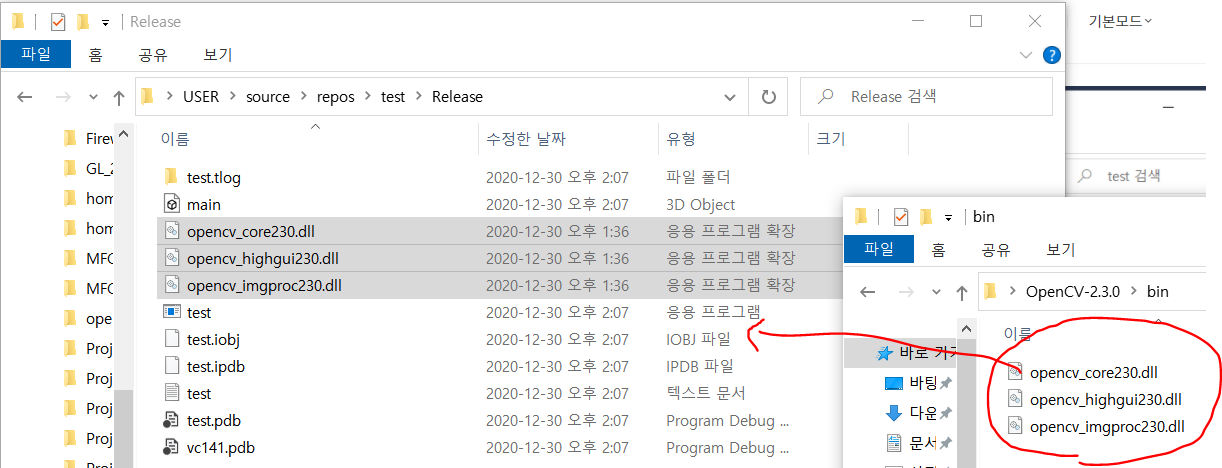Open recent locations dropdown in Release window
The image size is (1222, 468).
(94, 97)
